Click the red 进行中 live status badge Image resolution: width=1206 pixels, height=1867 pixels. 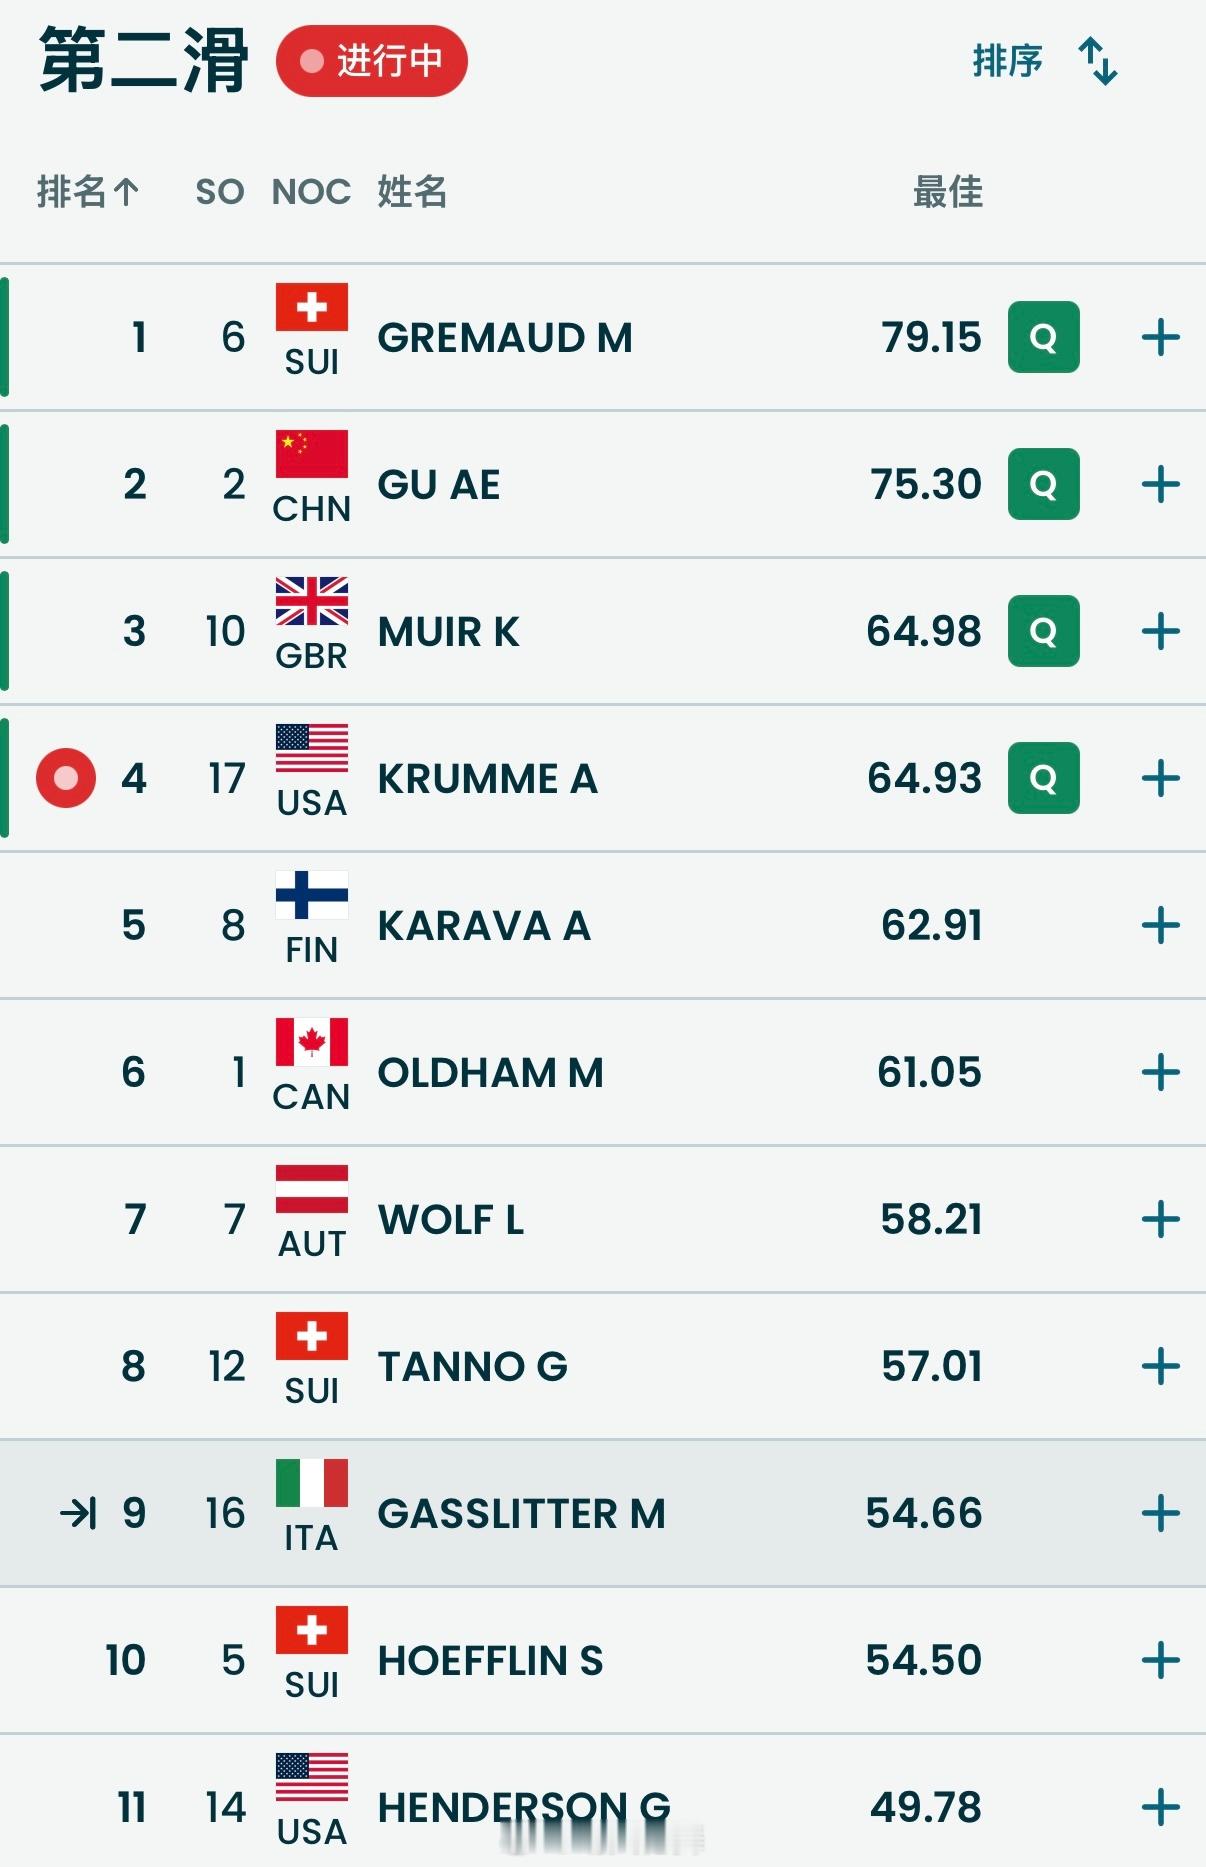(x=372, y=61)
